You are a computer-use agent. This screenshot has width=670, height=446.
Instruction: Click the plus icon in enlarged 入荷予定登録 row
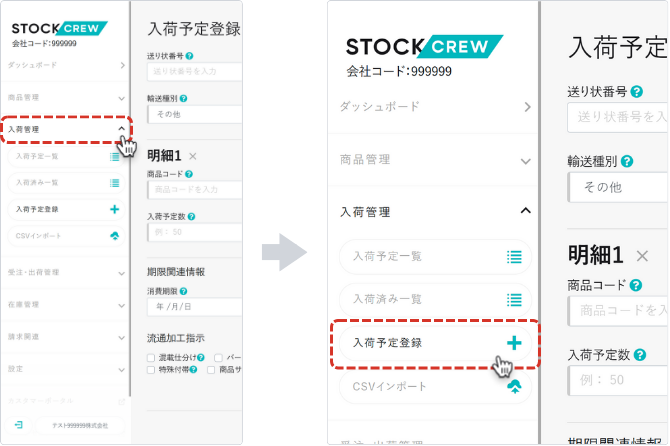click(x=514, y=343)
